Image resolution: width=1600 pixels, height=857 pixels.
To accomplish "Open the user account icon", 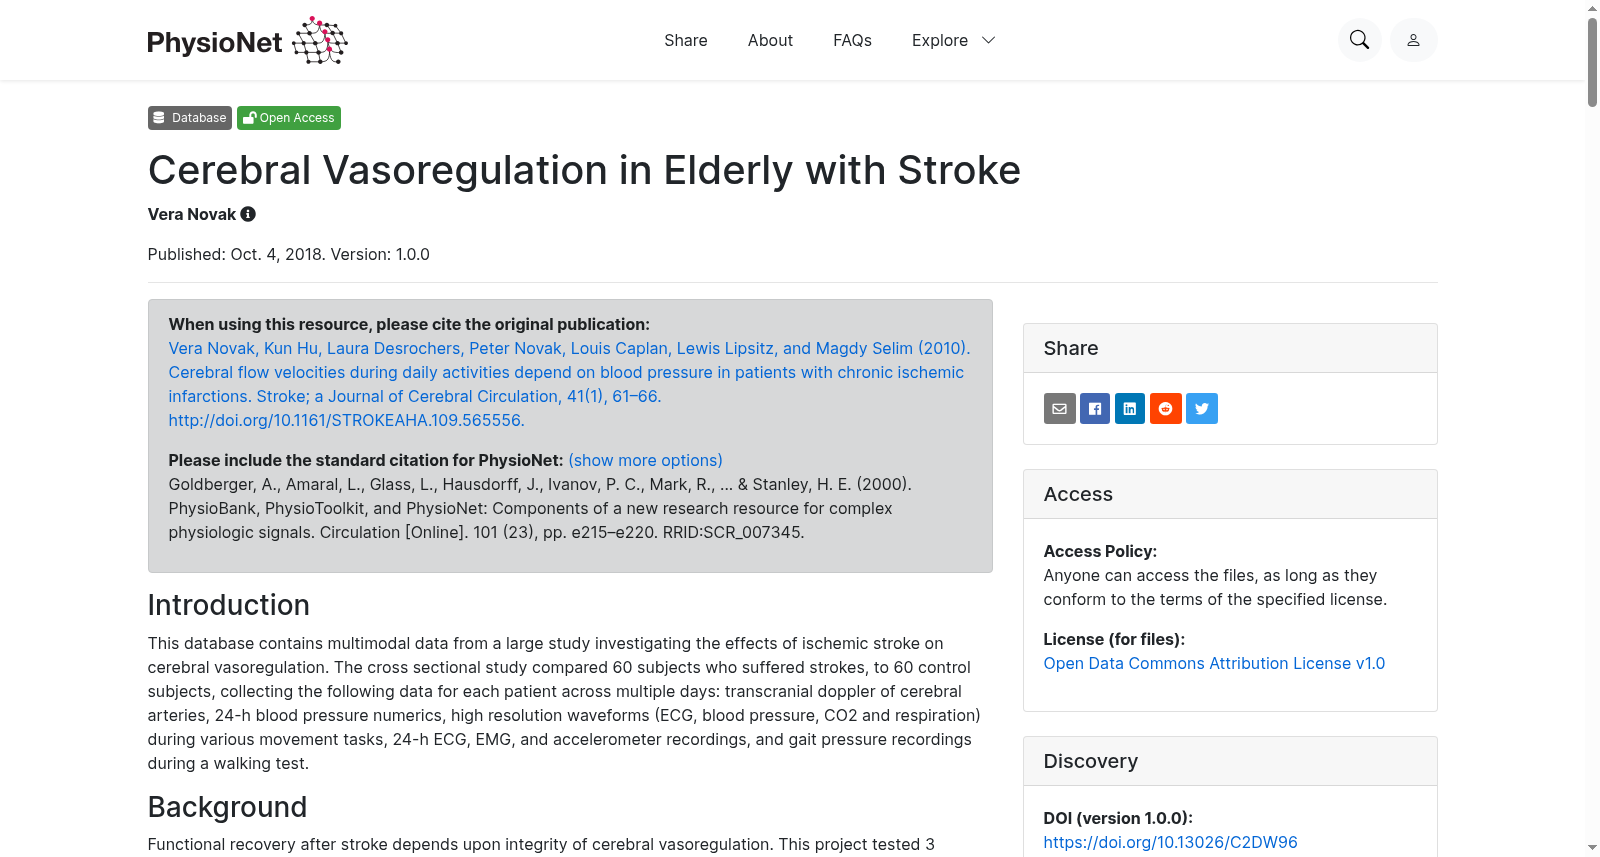I will pos(1413,40).
